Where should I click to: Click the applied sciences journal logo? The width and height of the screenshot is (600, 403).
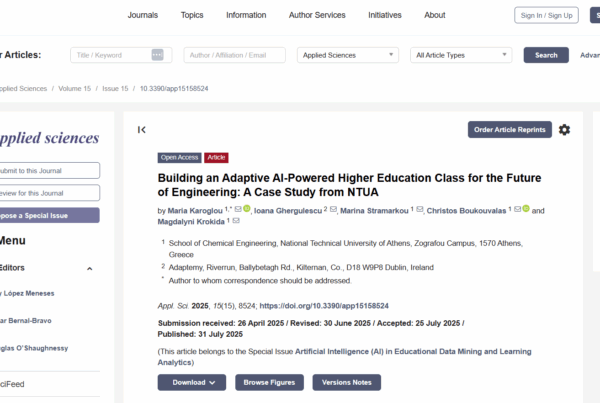click(49, 137)
